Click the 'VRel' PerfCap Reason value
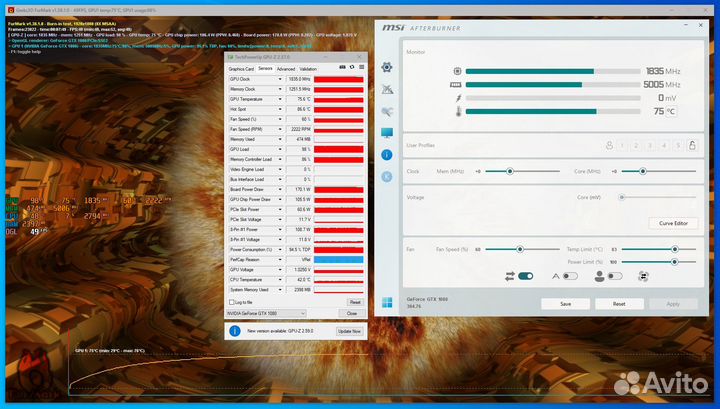The width and height of the screenshot is (720, 409). pos(299,260)
